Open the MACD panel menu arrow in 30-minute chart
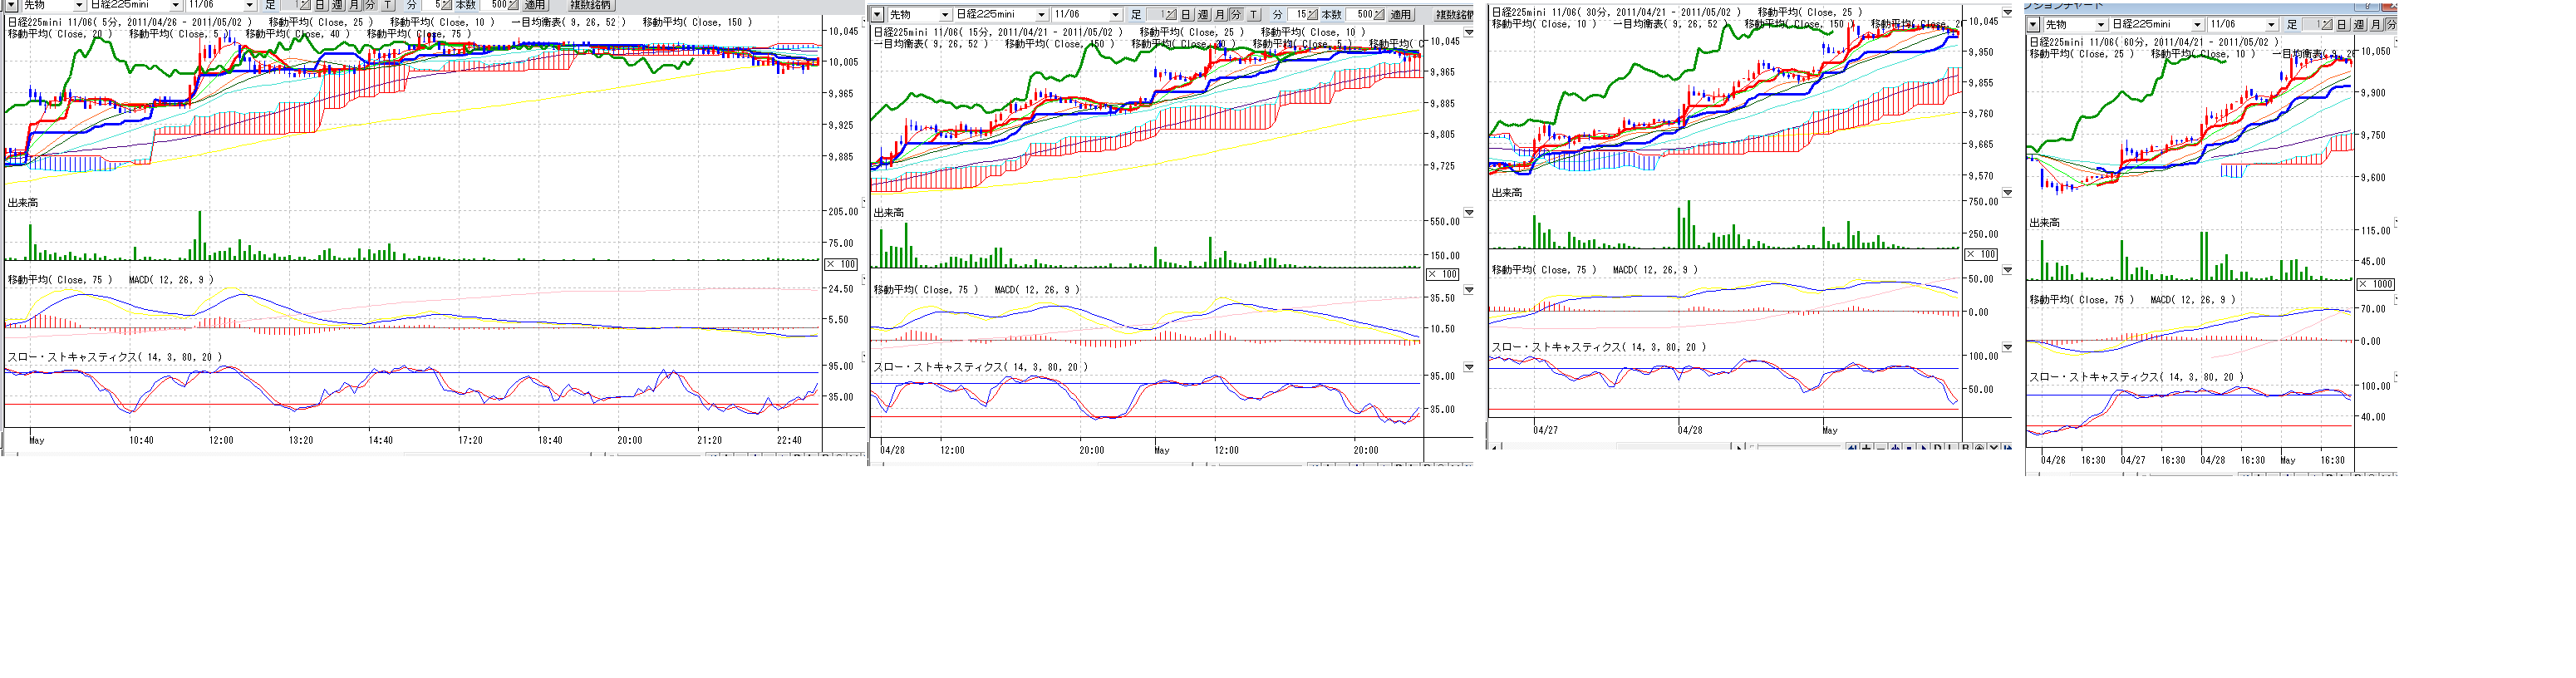The image size is (2576, 678). coord(2007,270)
